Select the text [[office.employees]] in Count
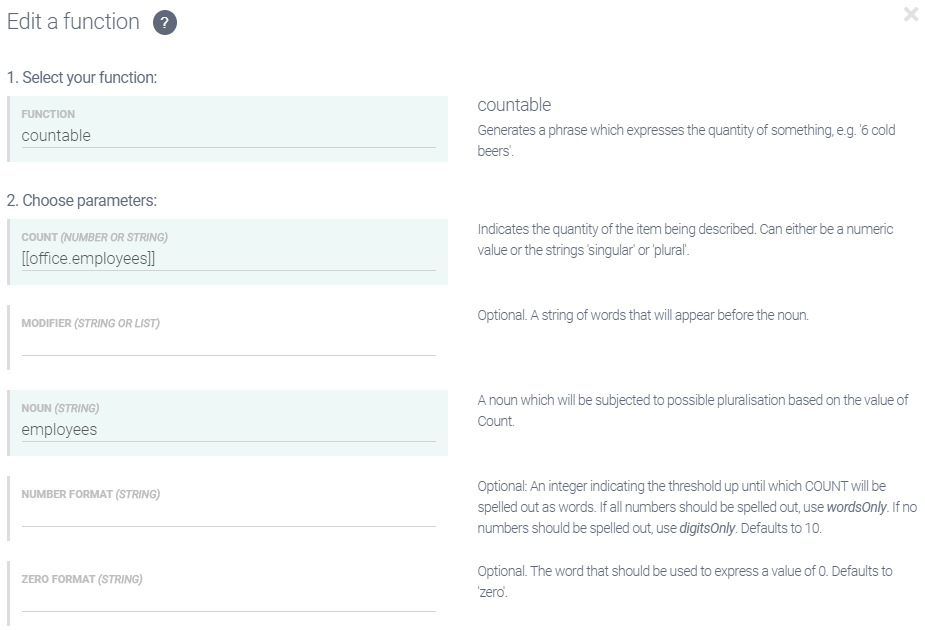 pyautogui.click(x=90, y=259)
